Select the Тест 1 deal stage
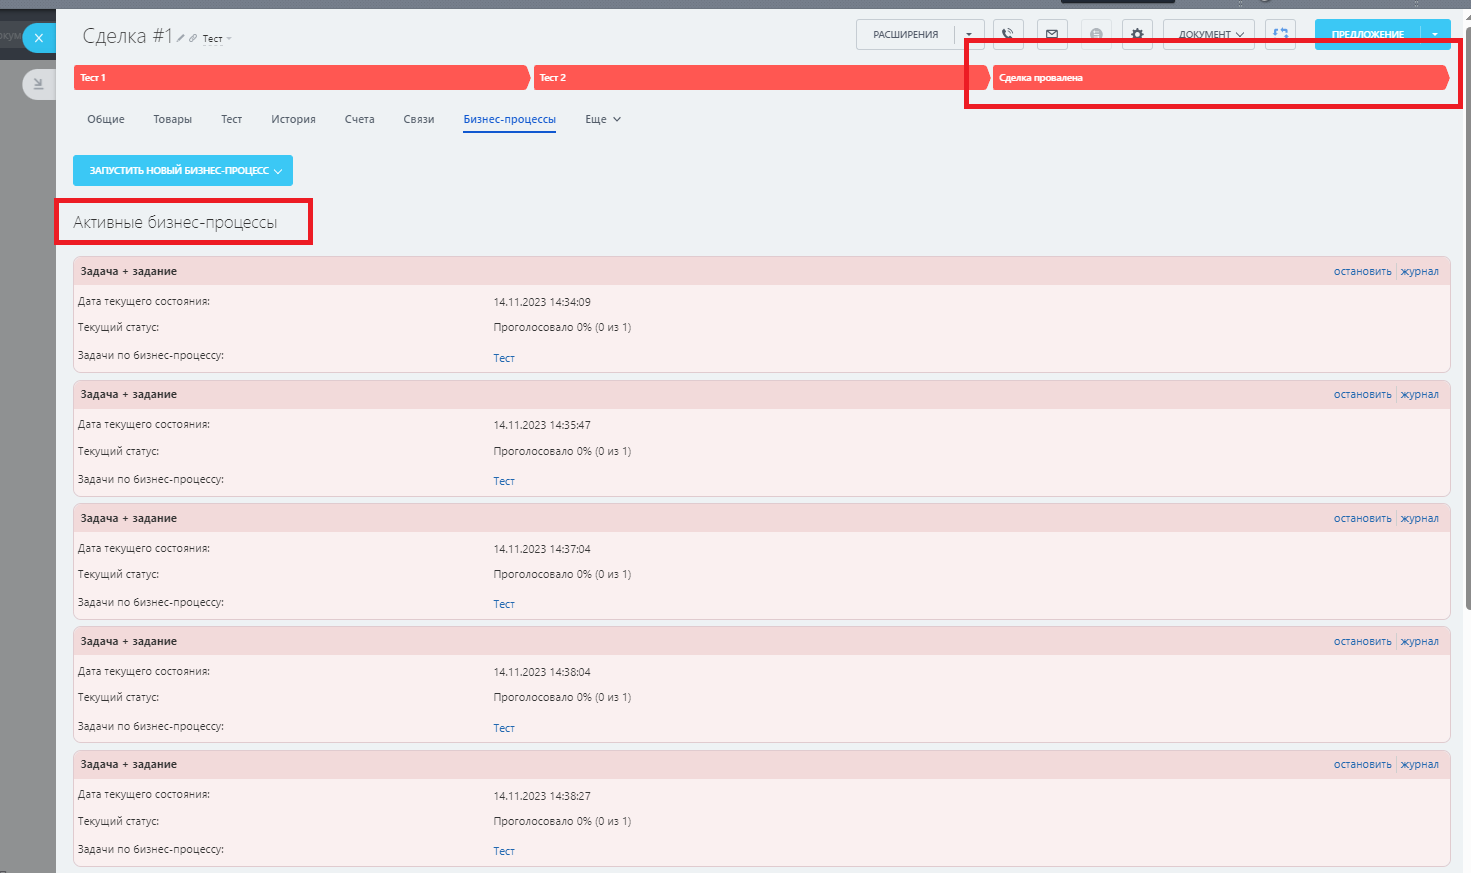This screenshot has height=873, width=1471. pyautogui.click(x=301, y=78)
